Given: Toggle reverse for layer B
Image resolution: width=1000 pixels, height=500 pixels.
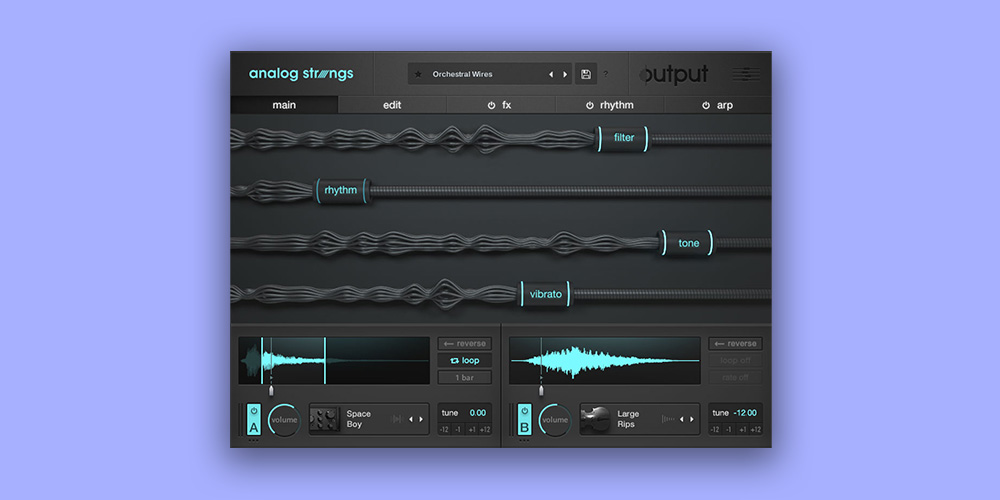Looking at the screenshot, I should click(735, 344).
